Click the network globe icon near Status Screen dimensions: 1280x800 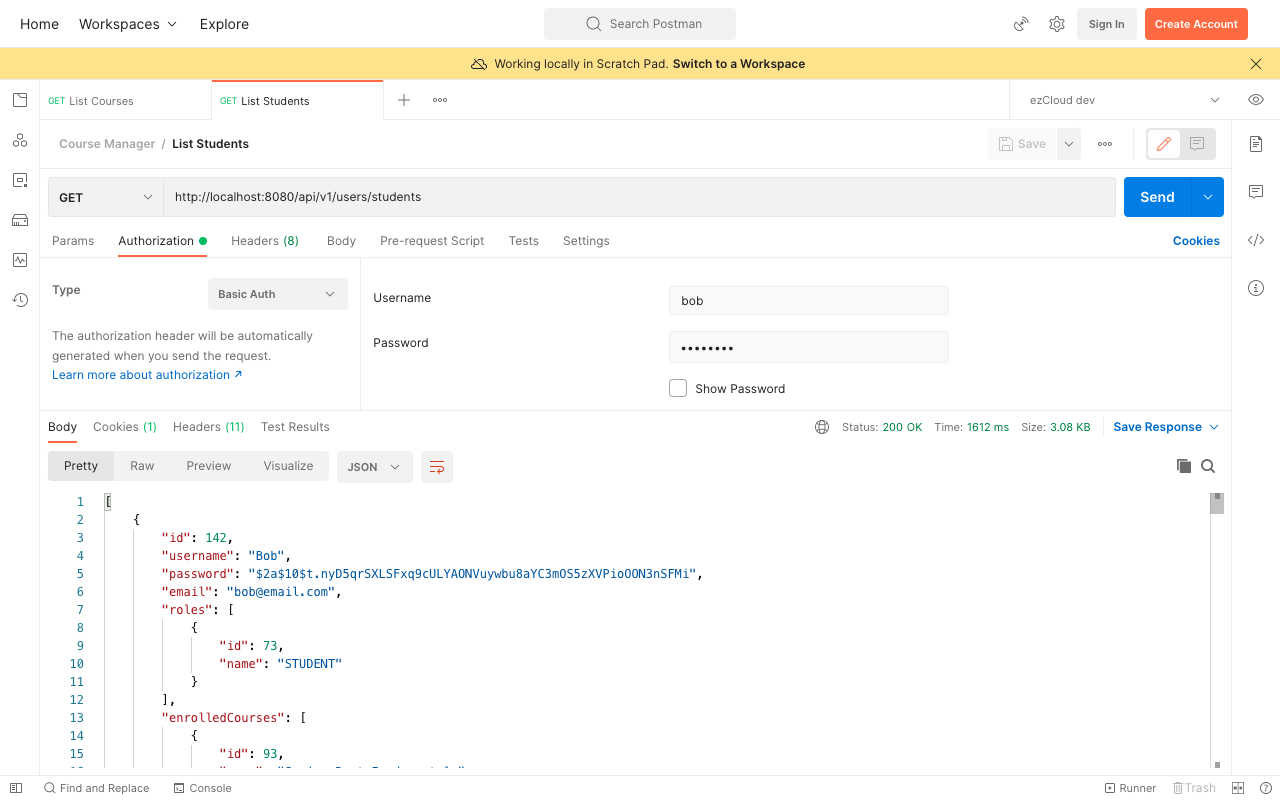pyautogui.click(x=822, y=427)
